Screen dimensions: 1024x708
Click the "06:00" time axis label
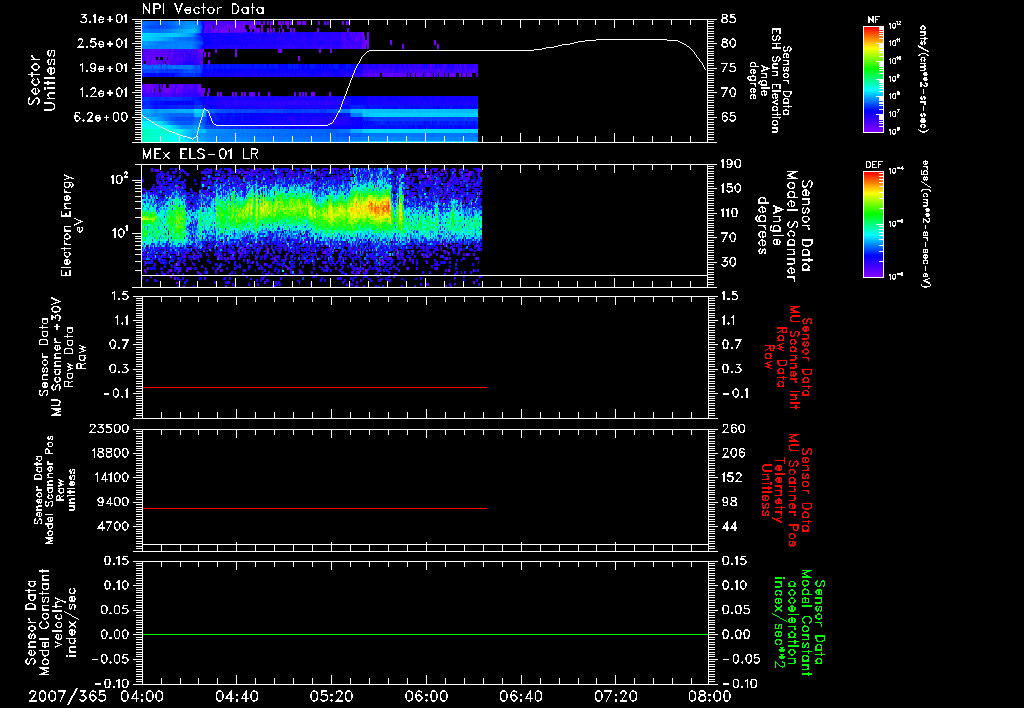tap(426, 696)
